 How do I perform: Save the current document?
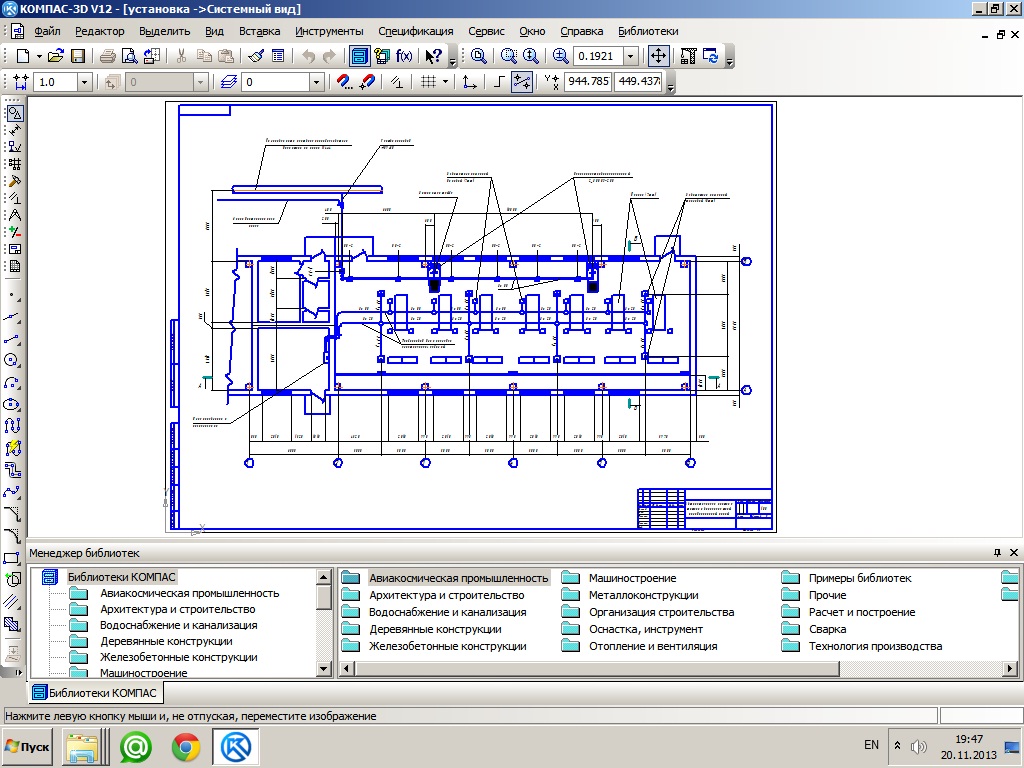coord(78,56)
